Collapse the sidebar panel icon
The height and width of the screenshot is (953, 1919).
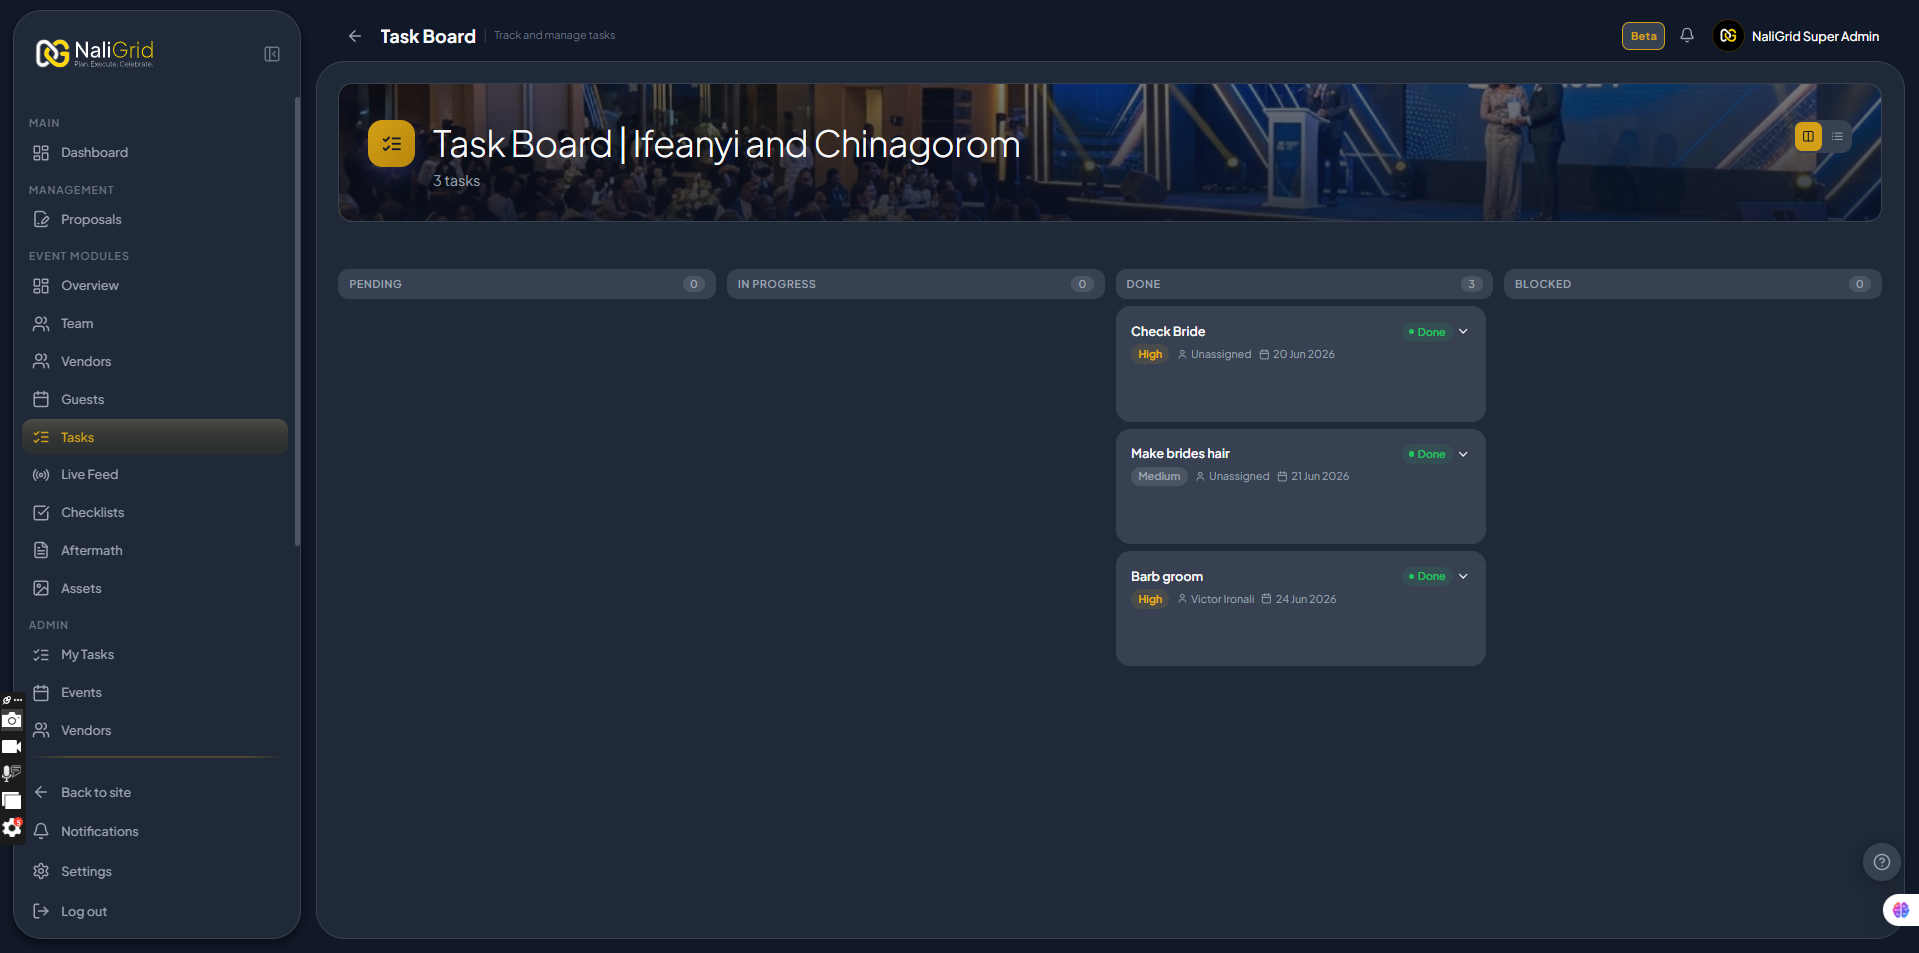click(x=272, y=54)
